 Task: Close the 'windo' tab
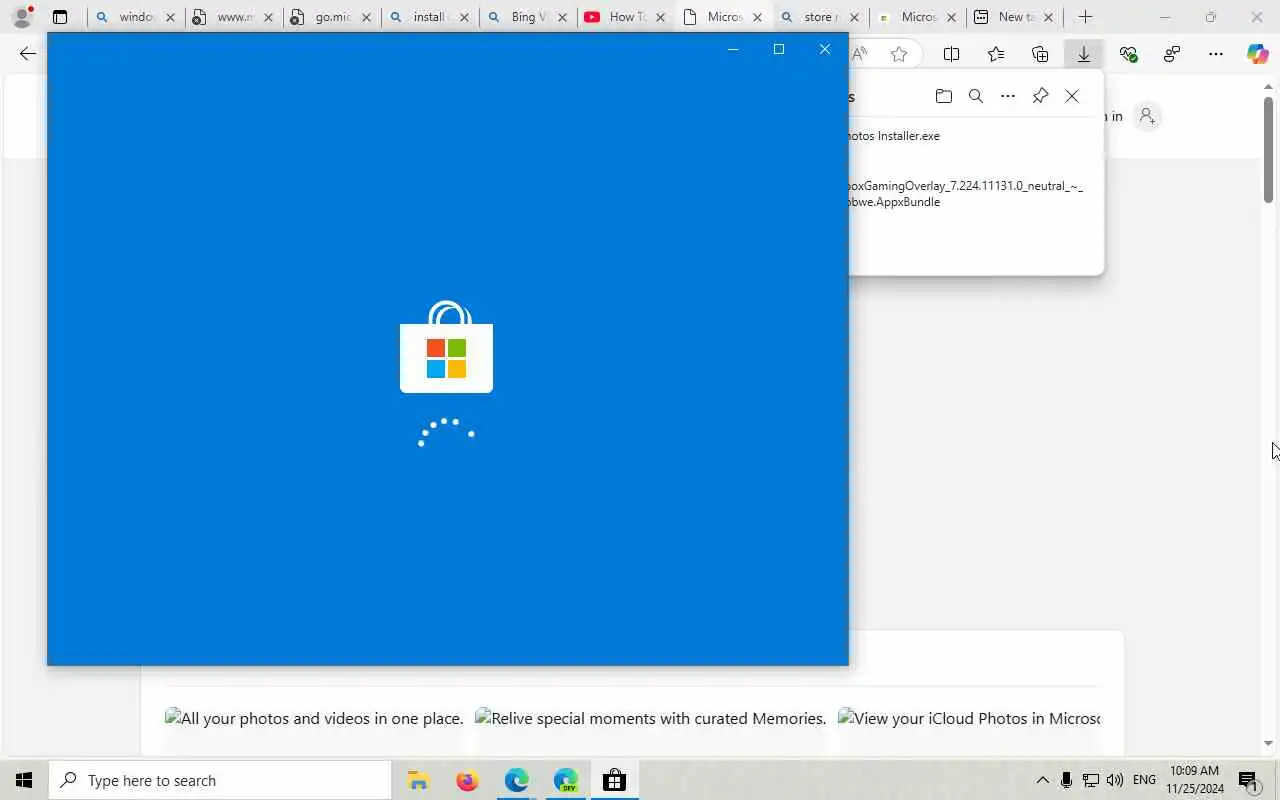coord(170,17)
